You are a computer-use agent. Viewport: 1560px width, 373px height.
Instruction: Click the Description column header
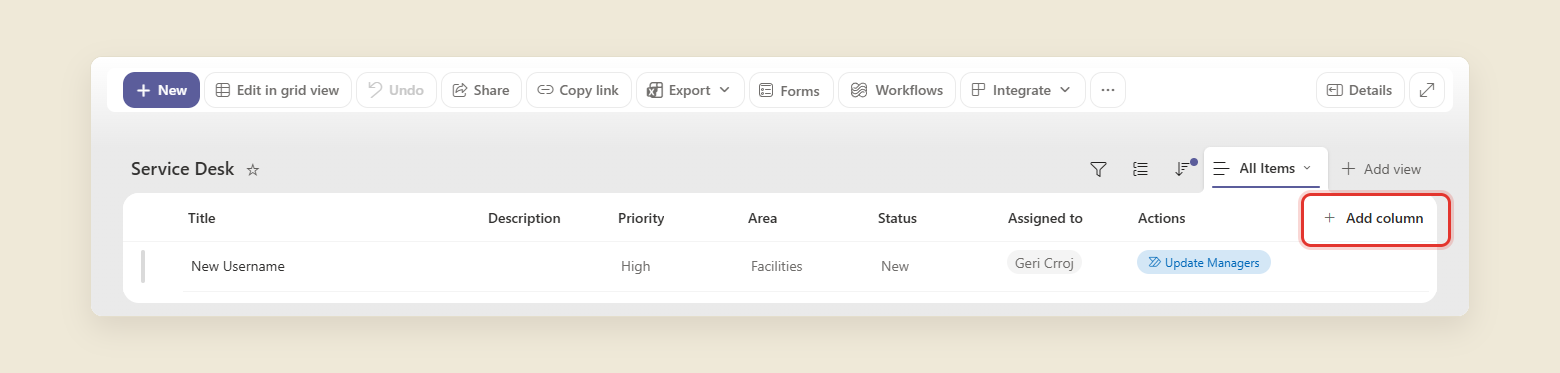(x=524, y=218)
